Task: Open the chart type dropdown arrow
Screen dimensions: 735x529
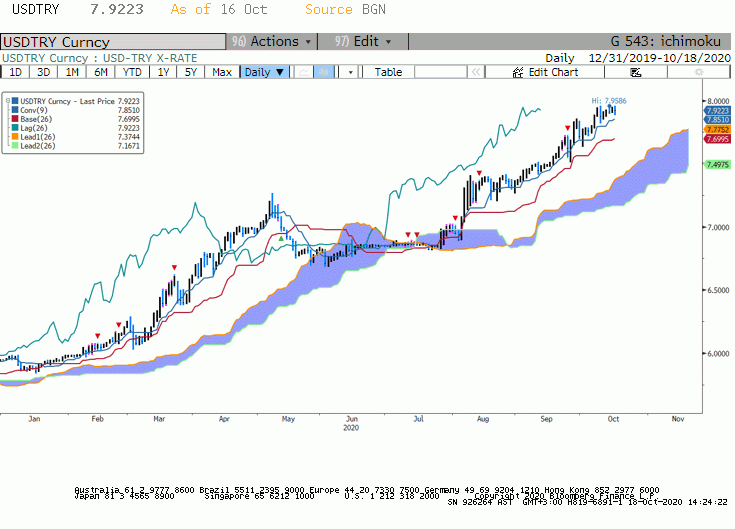Action: click(x=350, y=72)
